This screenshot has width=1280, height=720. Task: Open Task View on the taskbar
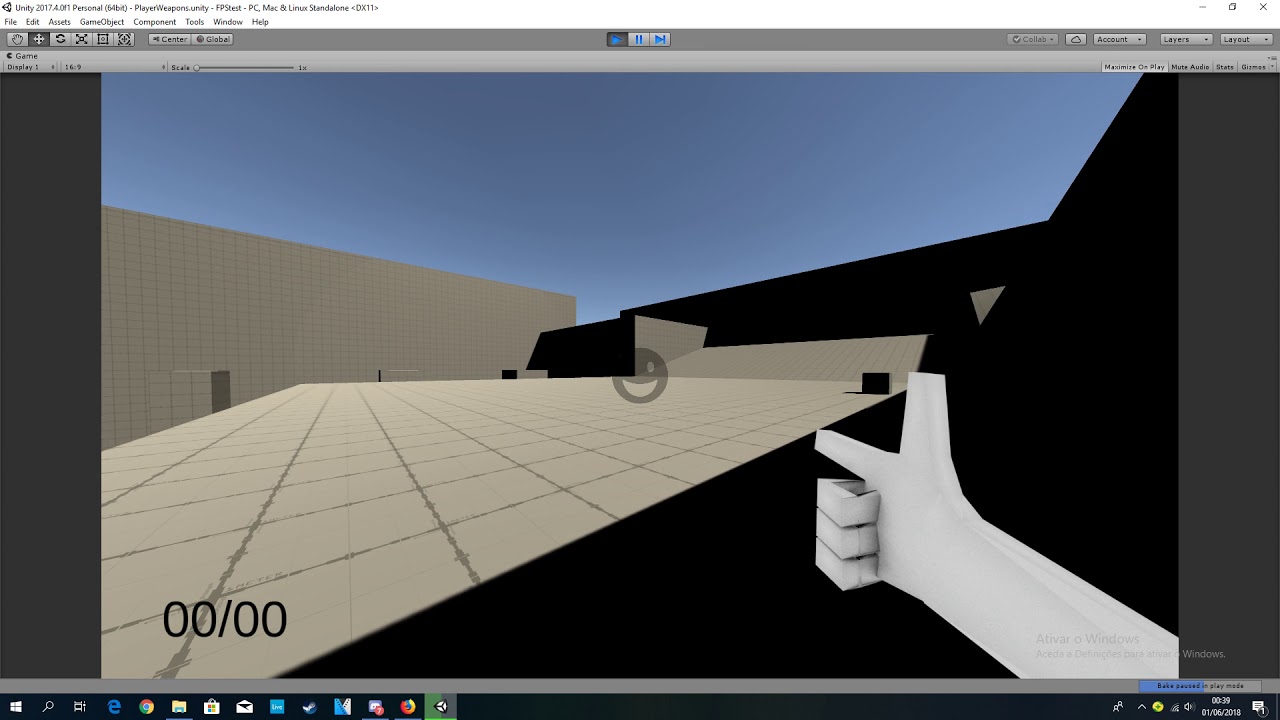(x=80, y=707)
